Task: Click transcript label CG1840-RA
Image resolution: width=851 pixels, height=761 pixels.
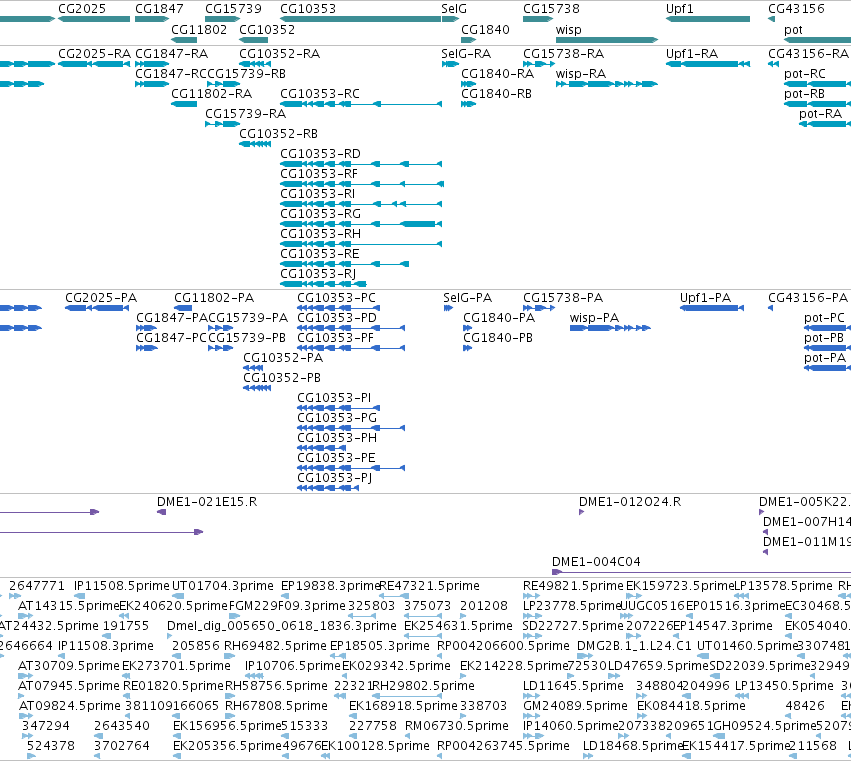Action: (498, 74)
